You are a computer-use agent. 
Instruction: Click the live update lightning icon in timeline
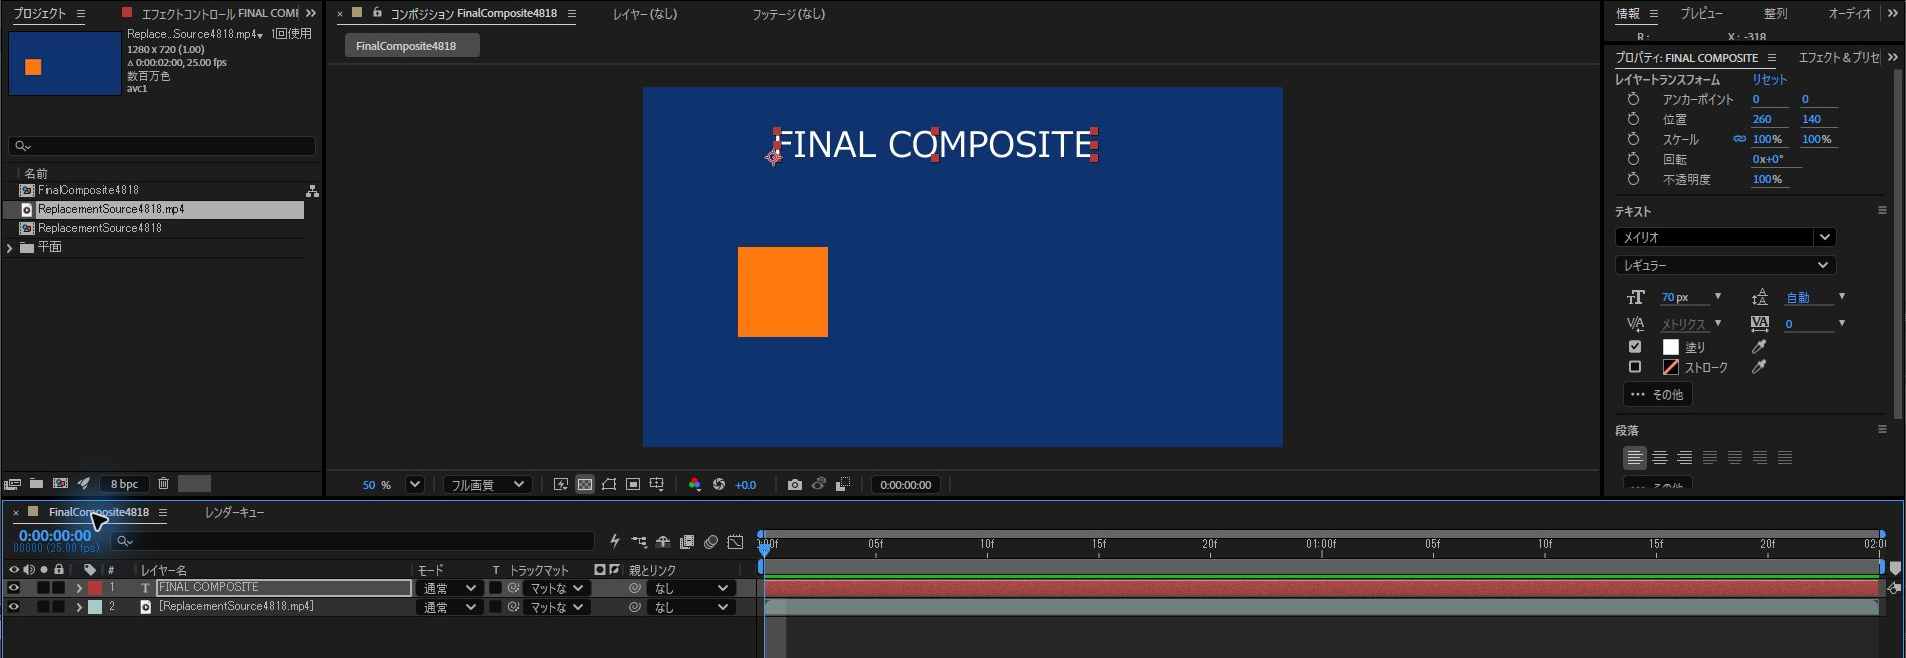click(x=615, y=542)
